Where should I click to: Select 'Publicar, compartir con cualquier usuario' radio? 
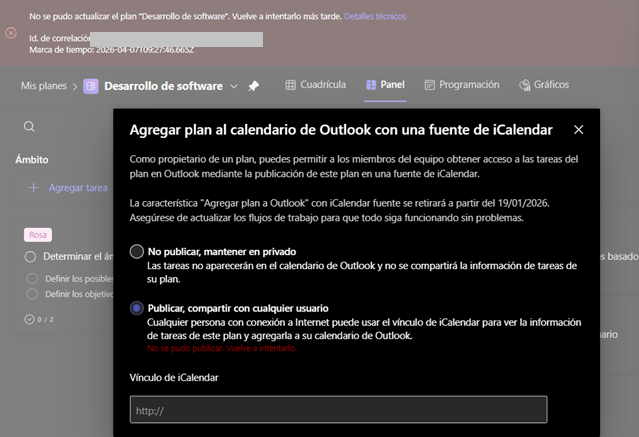[137, 308]
